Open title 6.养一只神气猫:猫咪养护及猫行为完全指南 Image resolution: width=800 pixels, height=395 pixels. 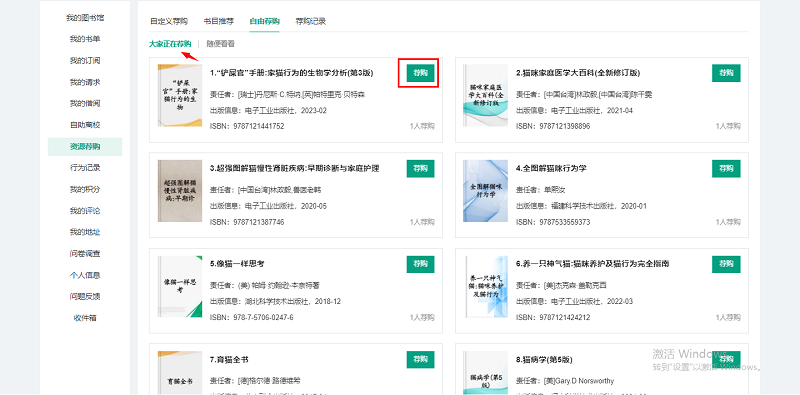(592, 264)
